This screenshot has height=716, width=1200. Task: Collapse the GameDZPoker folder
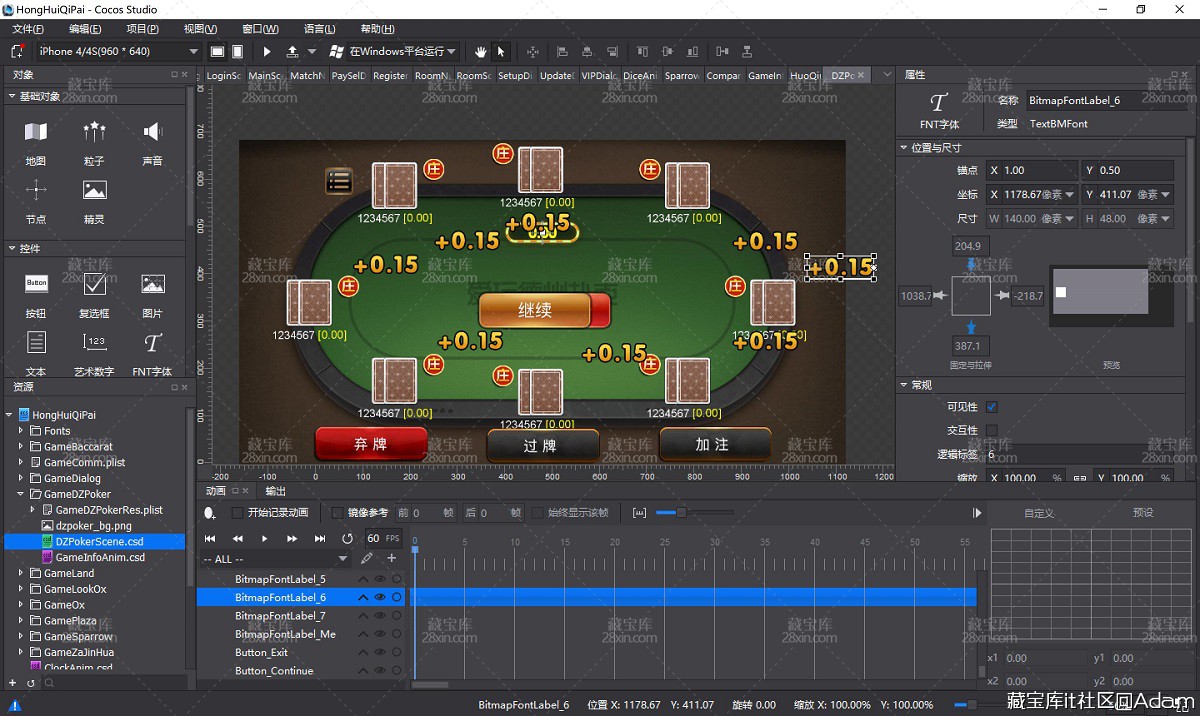21,494
